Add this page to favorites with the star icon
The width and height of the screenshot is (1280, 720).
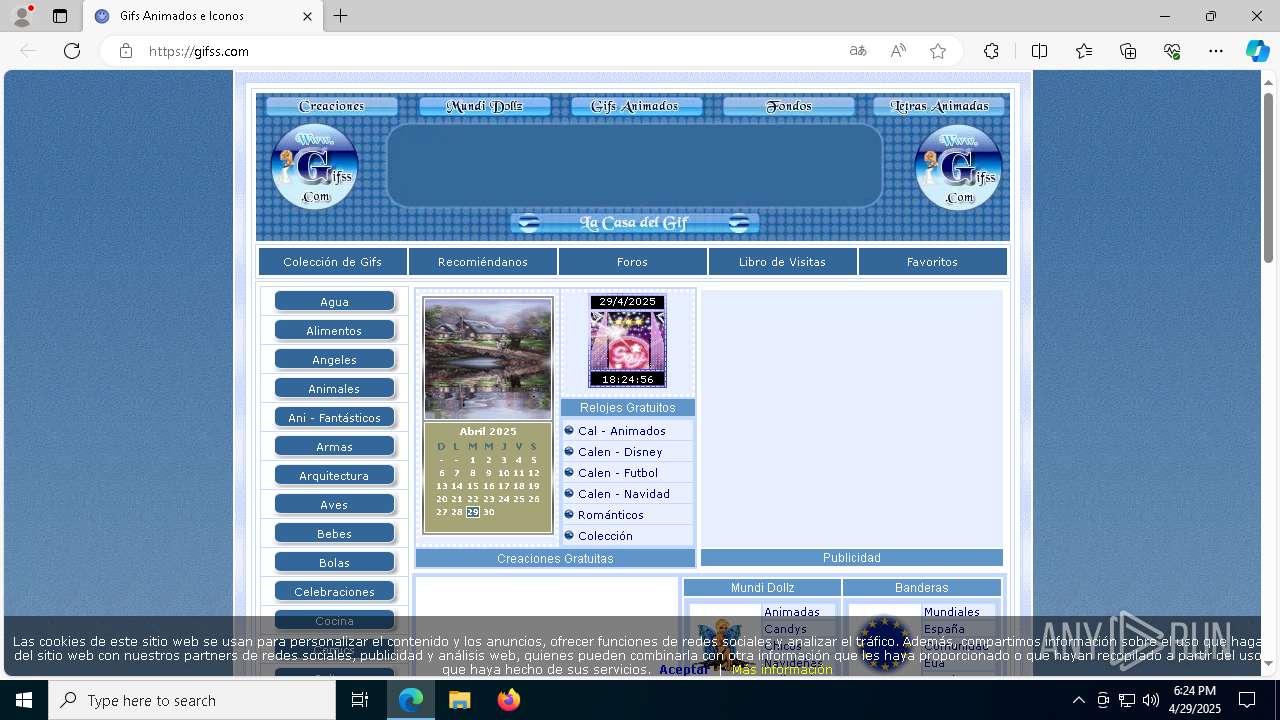click(938, 51)
